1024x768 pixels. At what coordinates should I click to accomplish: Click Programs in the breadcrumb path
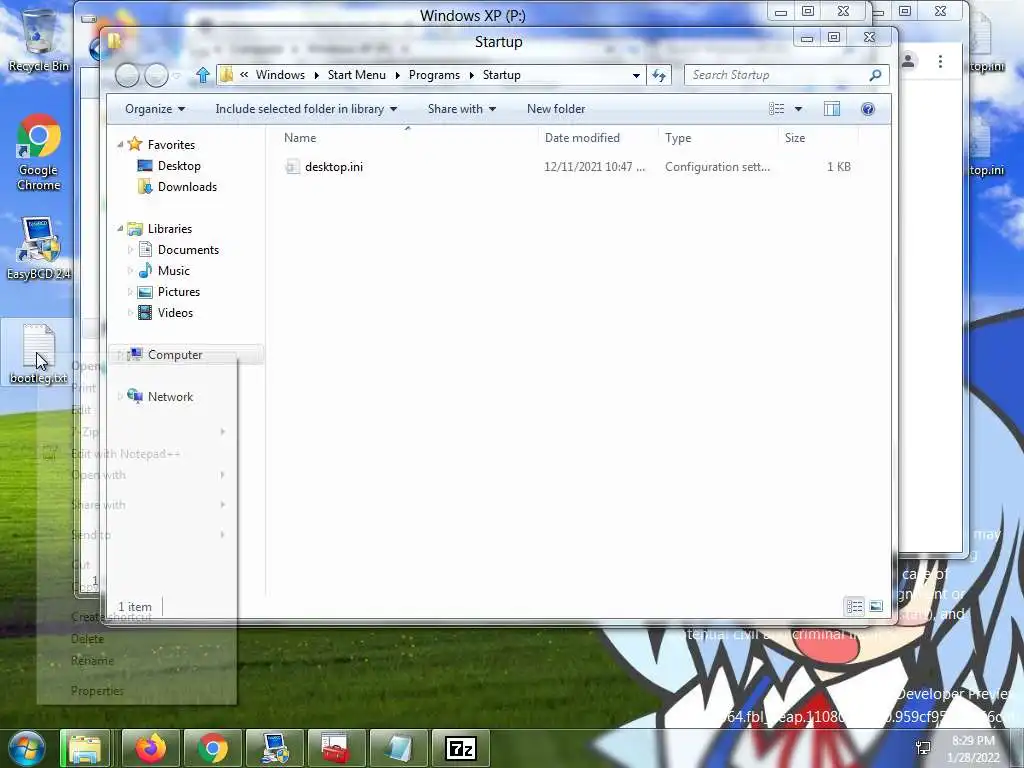(x=434, y=75)
